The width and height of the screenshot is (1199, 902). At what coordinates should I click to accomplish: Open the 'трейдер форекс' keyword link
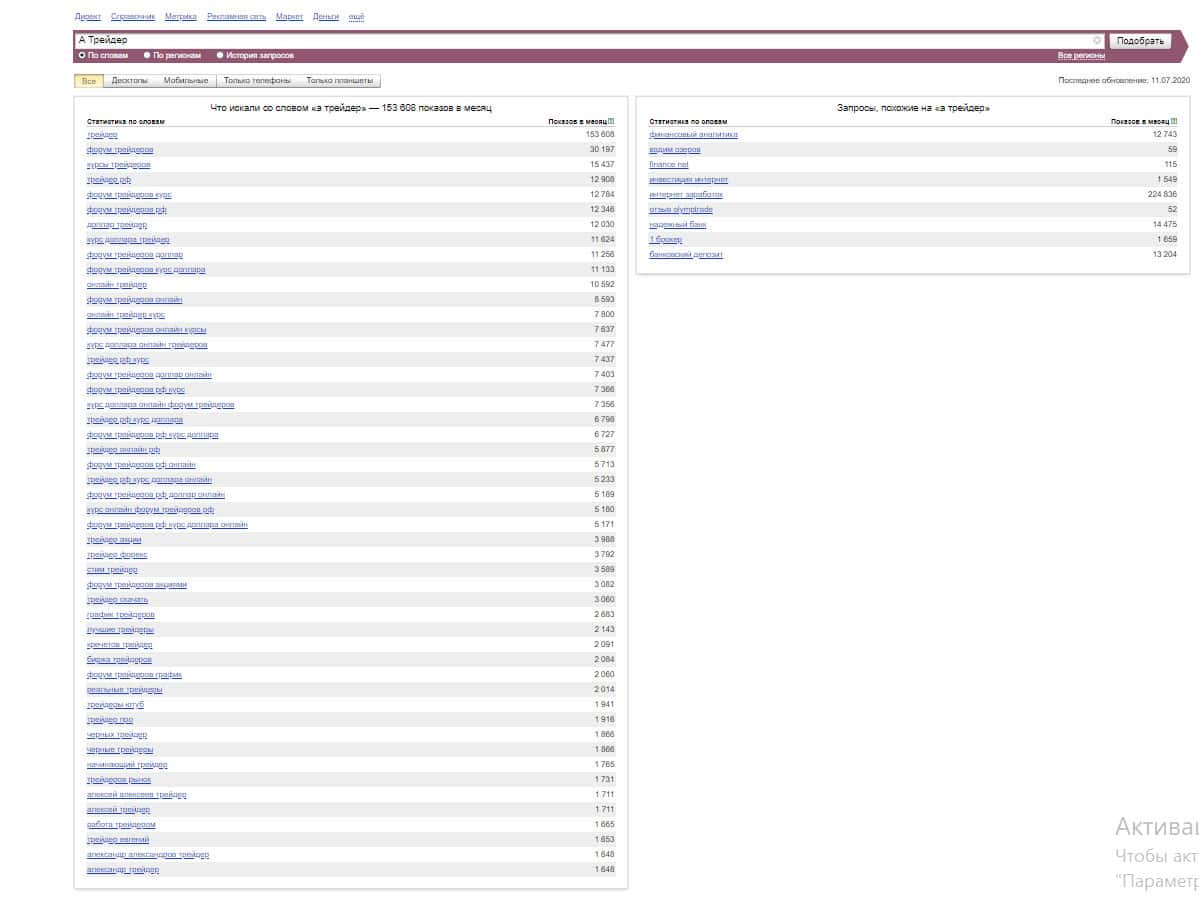click(x=117, y=554)
